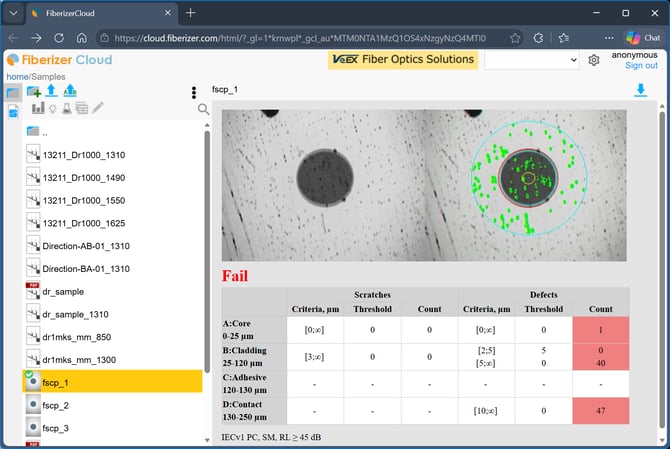This screenshot has width=670, height=449.
Task: Open fiber scope file fscp_3
Action: [113, 428]
